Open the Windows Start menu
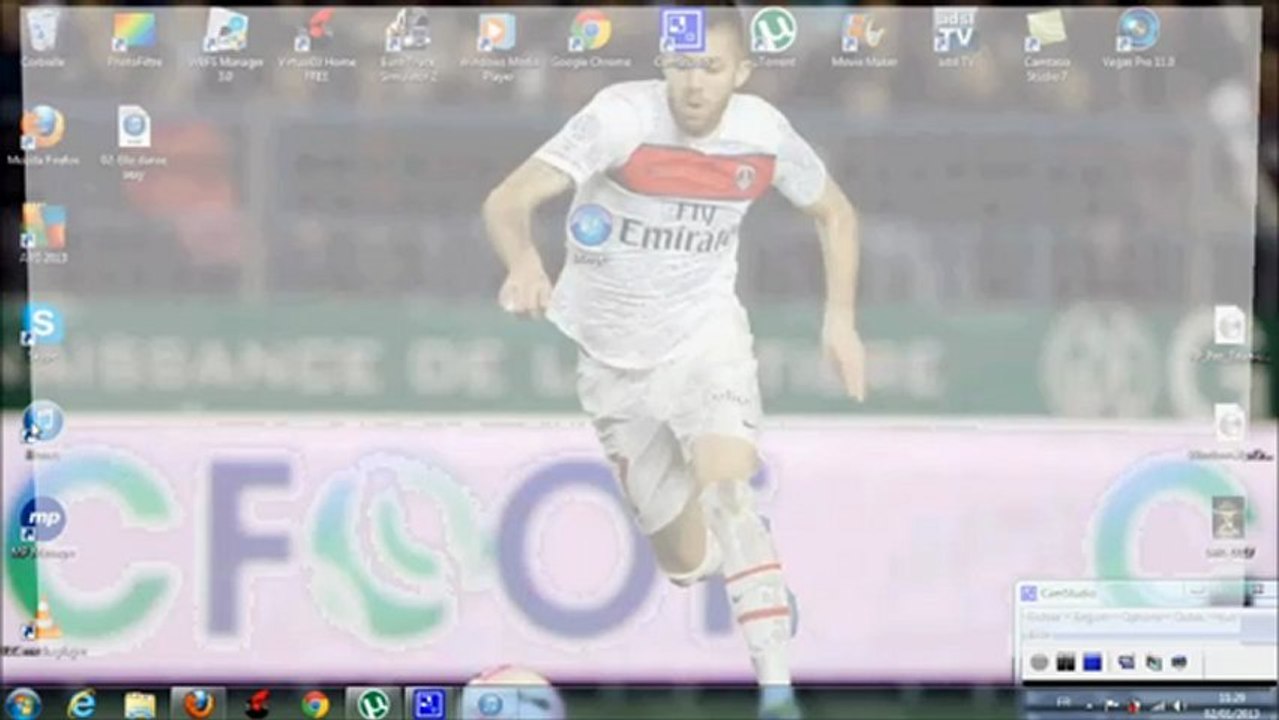 (x=22, y=703)
